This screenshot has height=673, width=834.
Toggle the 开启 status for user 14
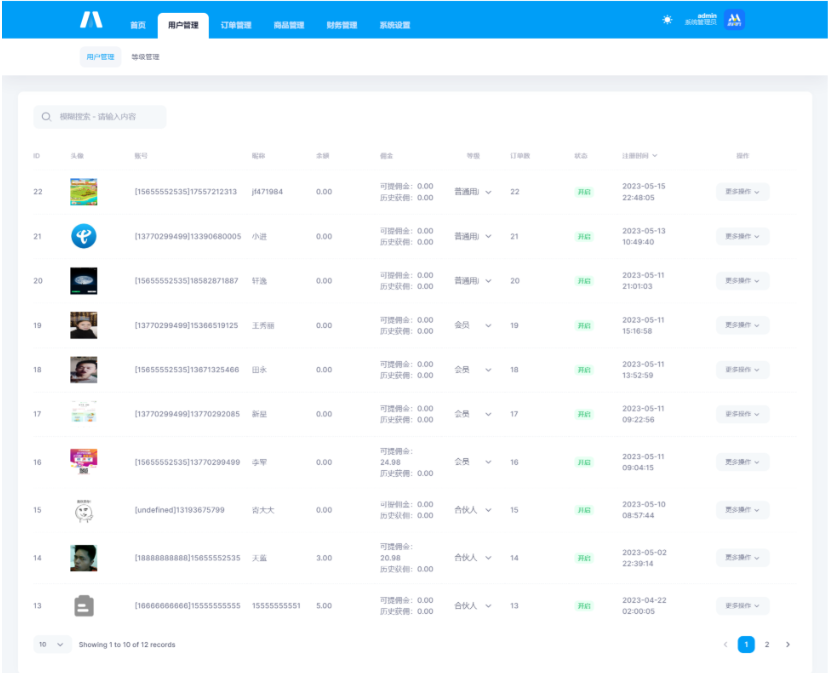(584, 558)
